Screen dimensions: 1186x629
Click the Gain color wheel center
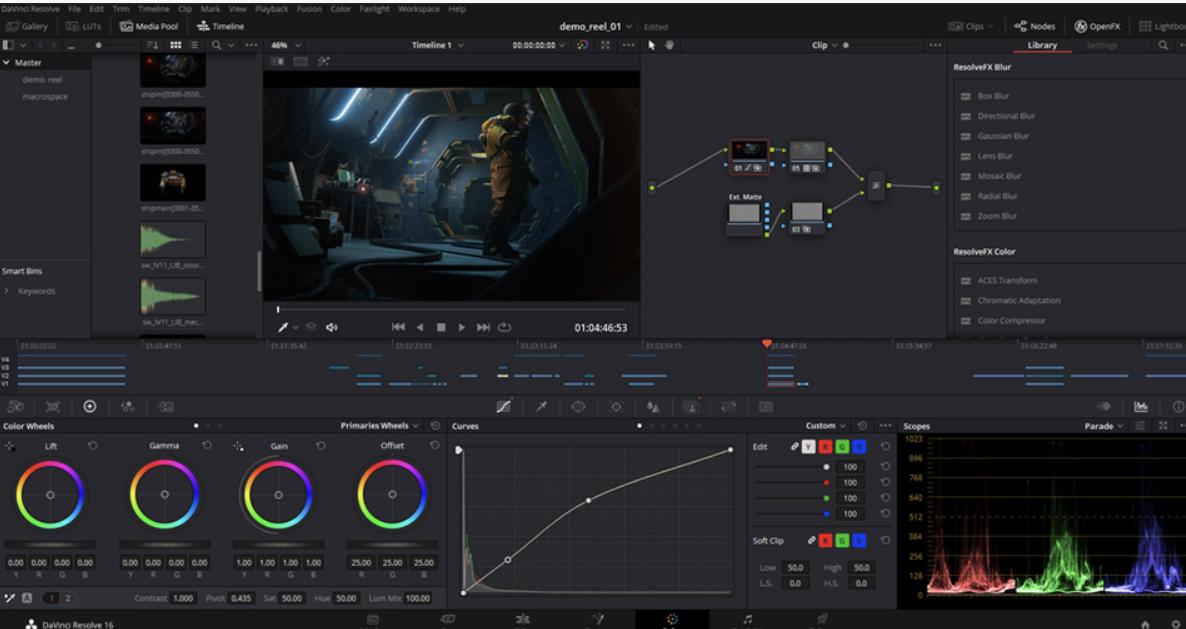tap(278, 494)
